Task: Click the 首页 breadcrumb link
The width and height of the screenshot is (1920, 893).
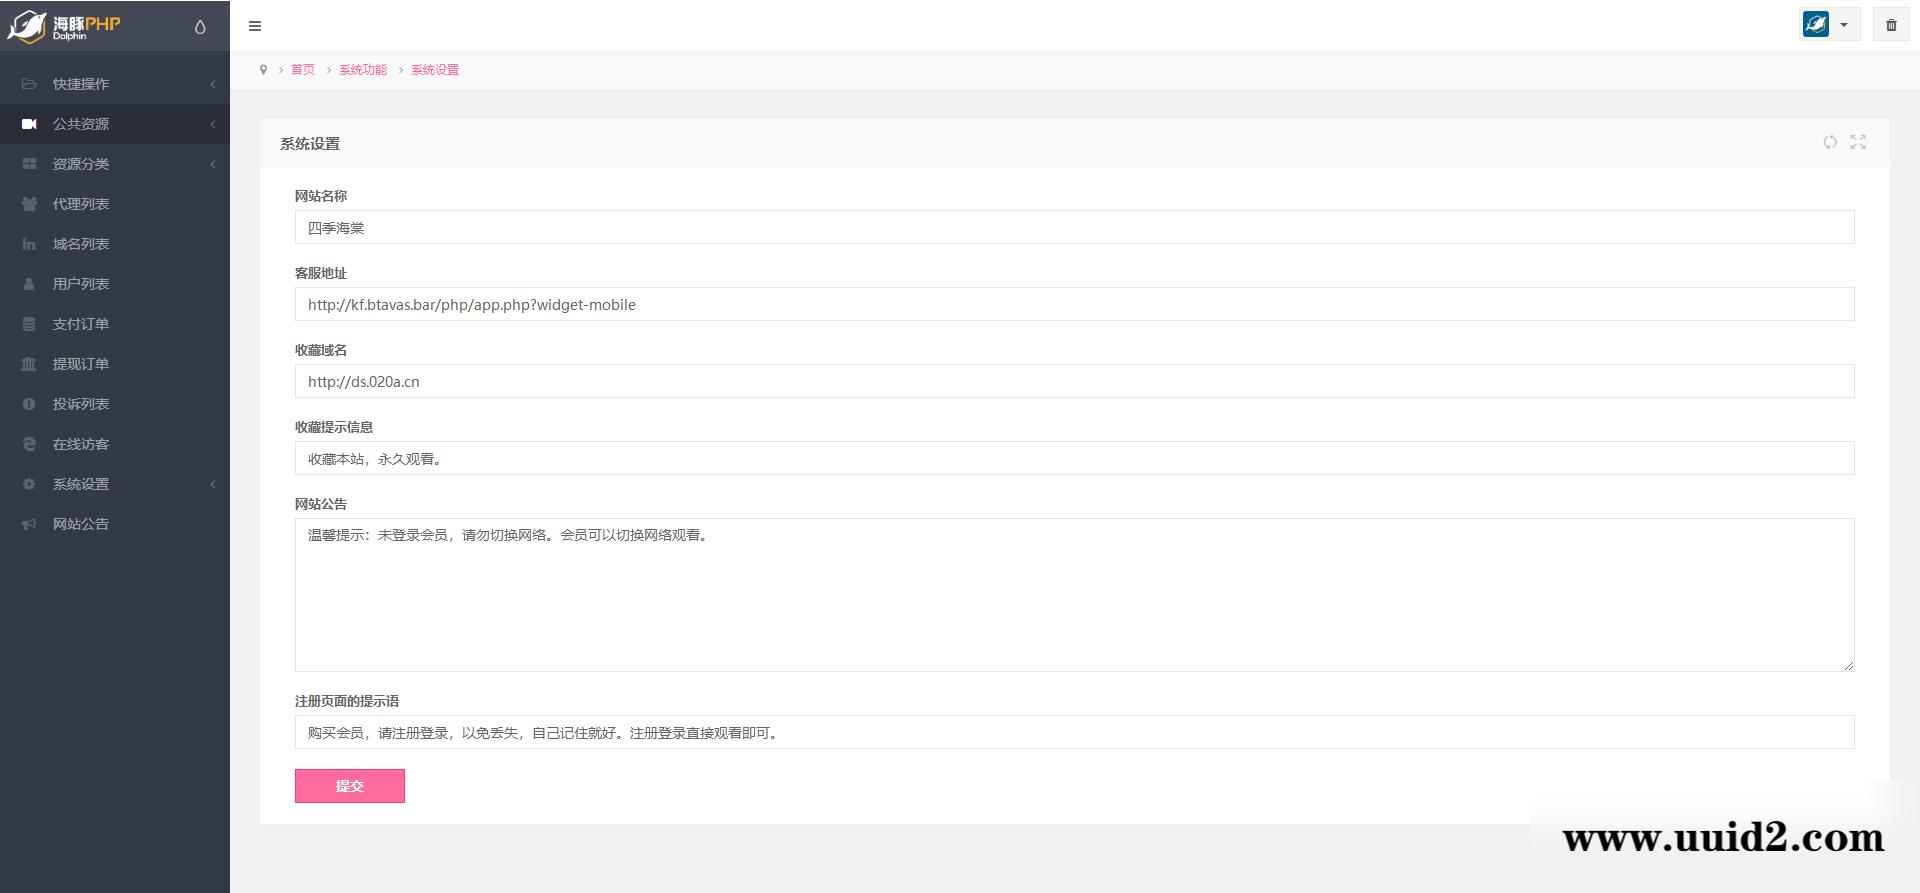Action: tap(302, 70)
